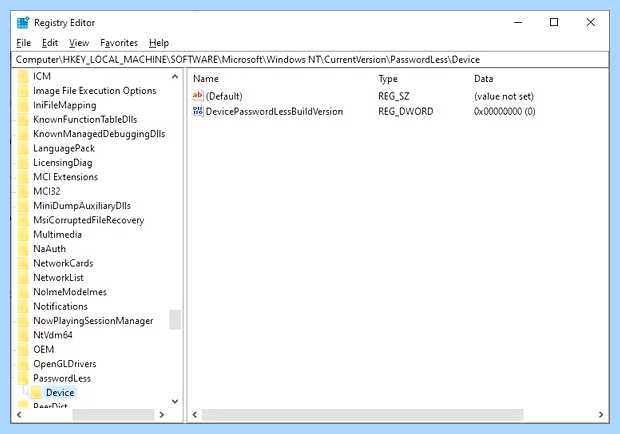The width and height of the screenshot is (620, 434).
Task: Minimize the Registry Editor window
Action: tap(518, 22)
